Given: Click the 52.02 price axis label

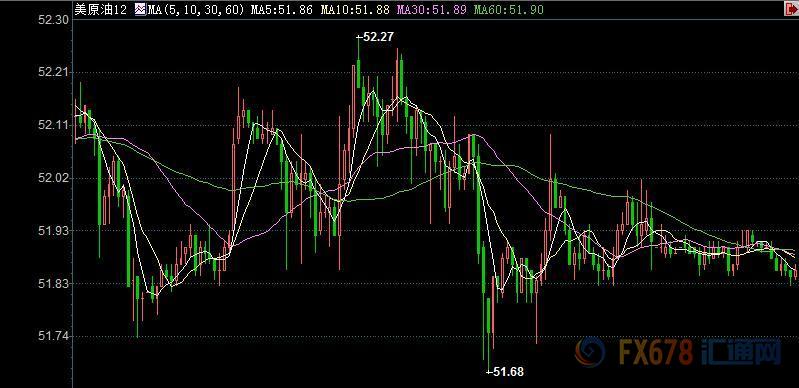Looking at the screenshot, I should tap(53, 178).
